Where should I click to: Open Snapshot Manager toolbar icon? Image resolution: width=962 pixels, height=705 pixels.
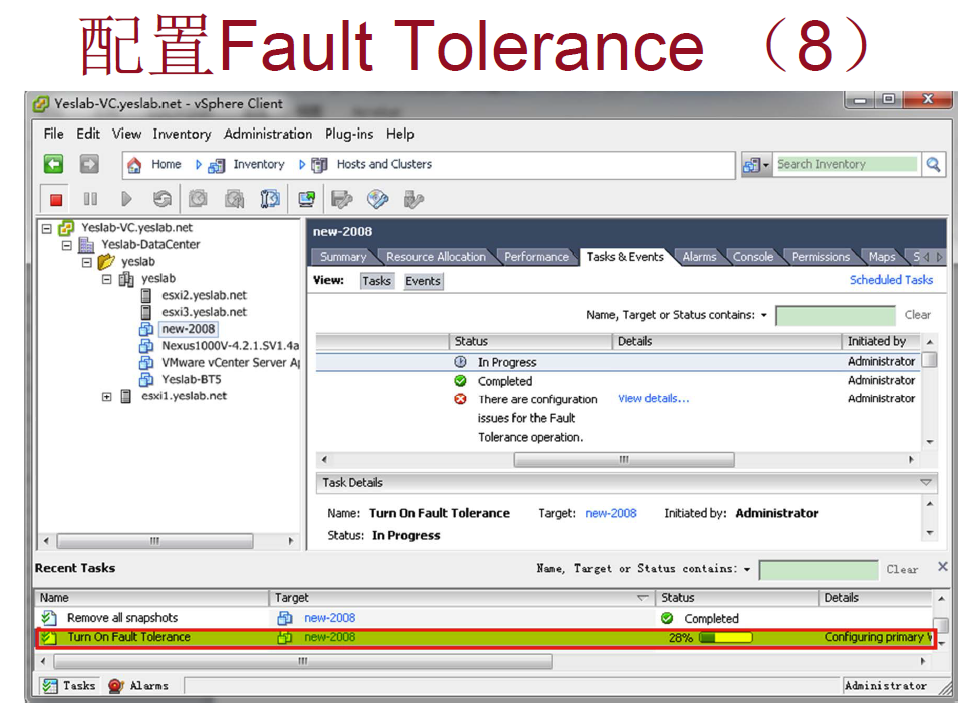(x=270, y=199)
